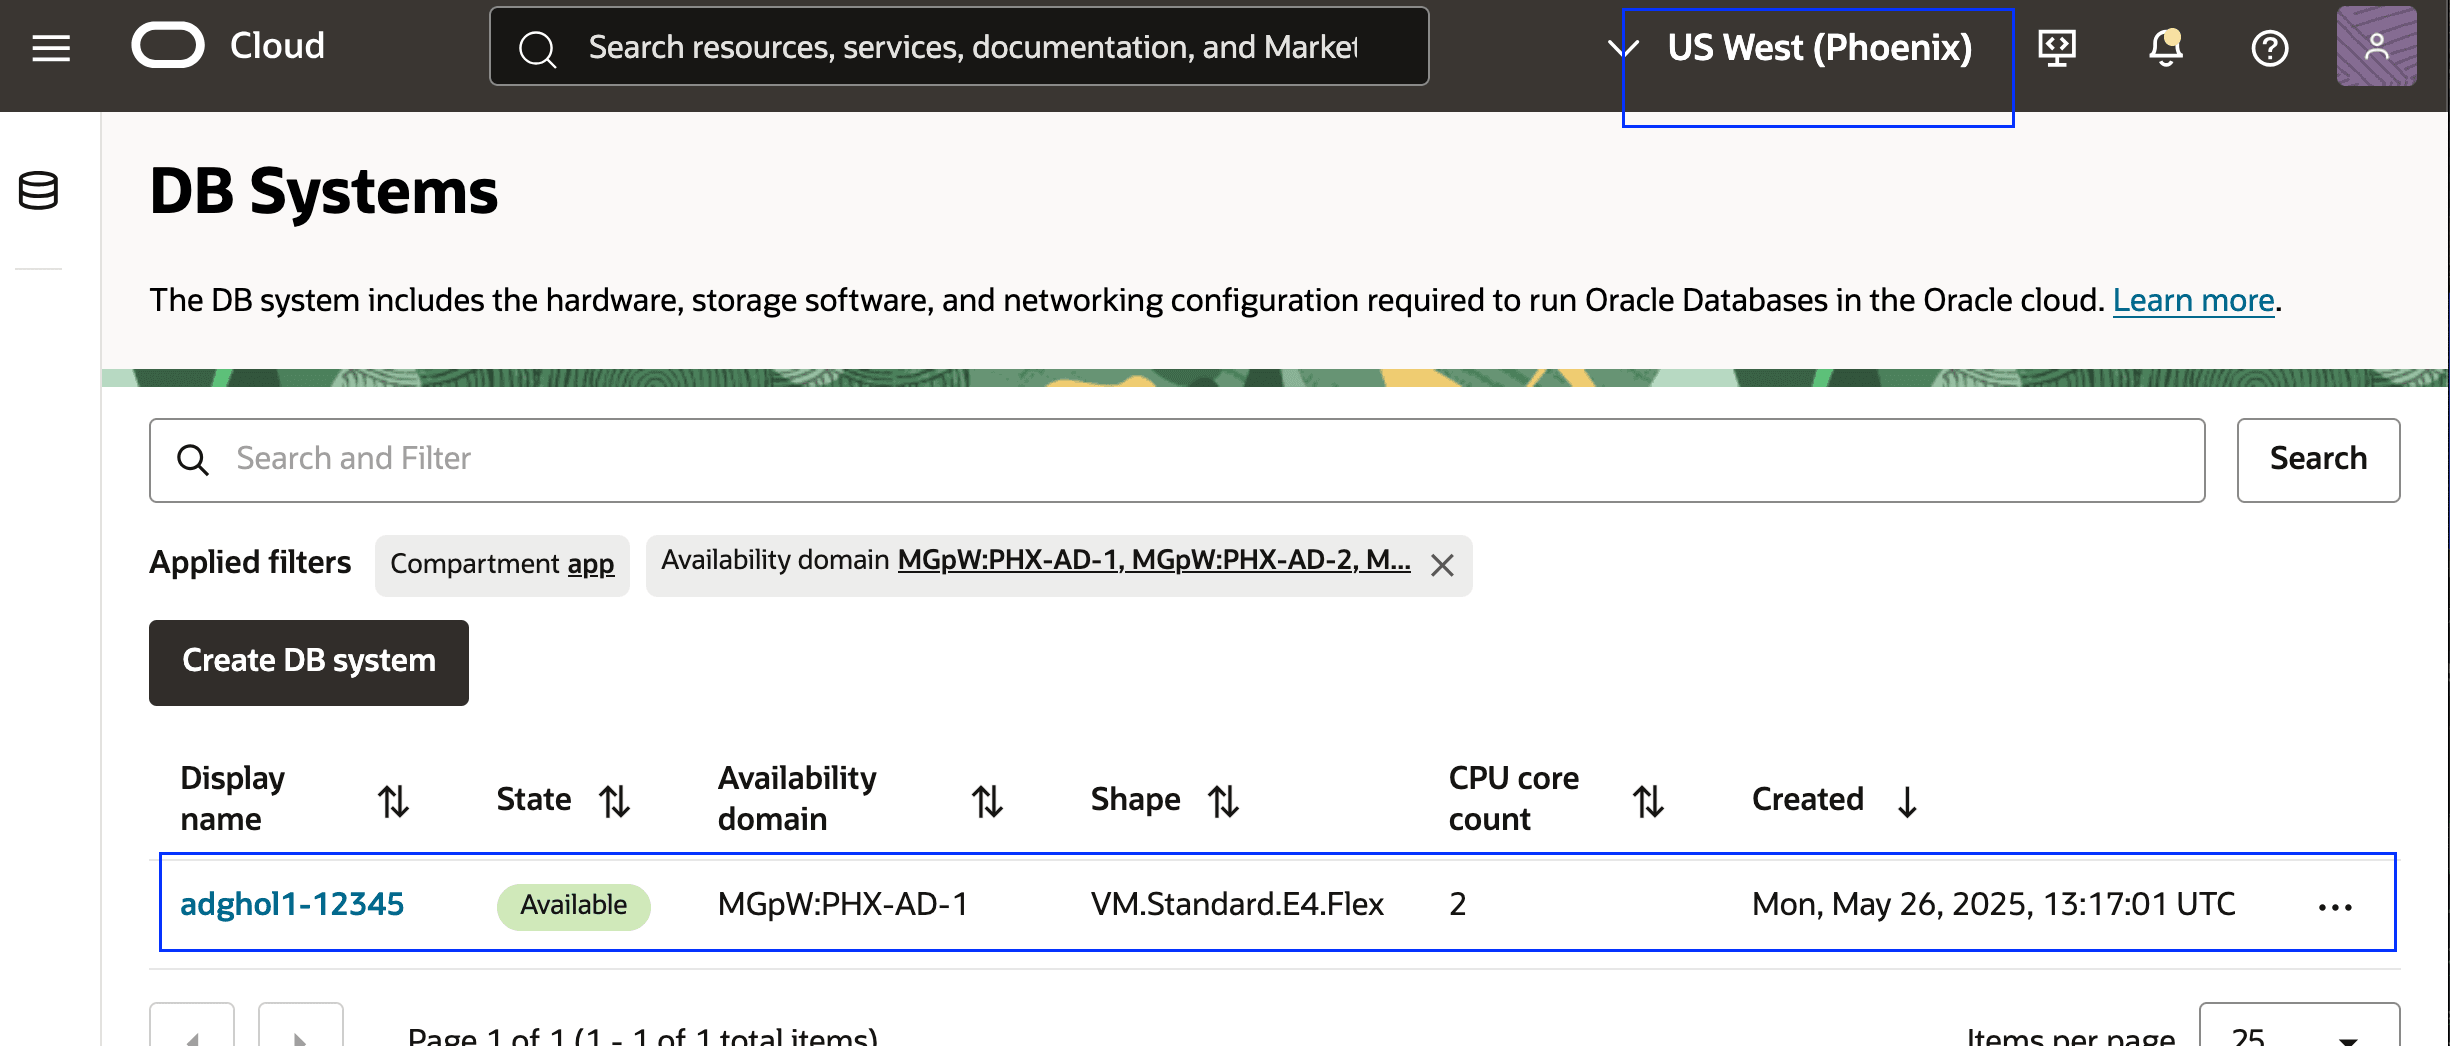Click the Create DB system button

coord(309,662)
